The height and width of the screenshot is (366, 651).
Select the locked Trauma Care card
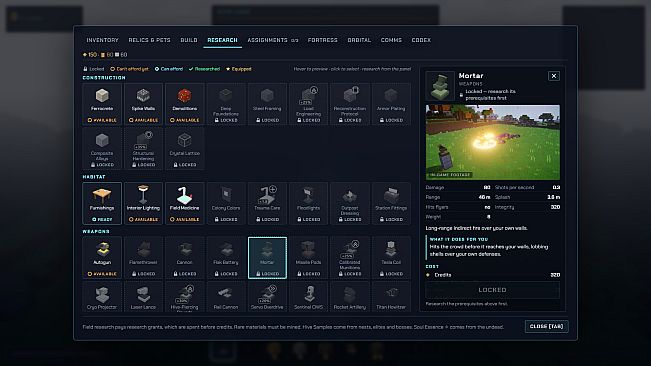click(x=267, y=203)
